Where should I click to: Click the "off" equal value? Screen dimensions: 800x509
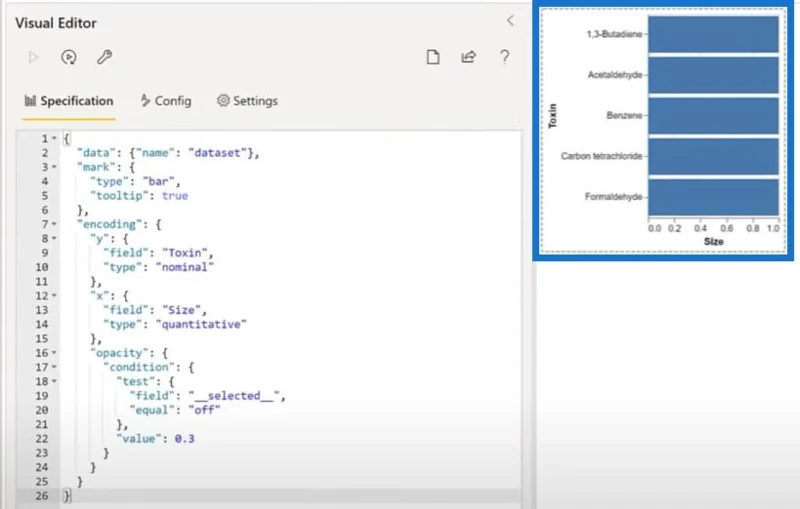(x=204, y=410)
